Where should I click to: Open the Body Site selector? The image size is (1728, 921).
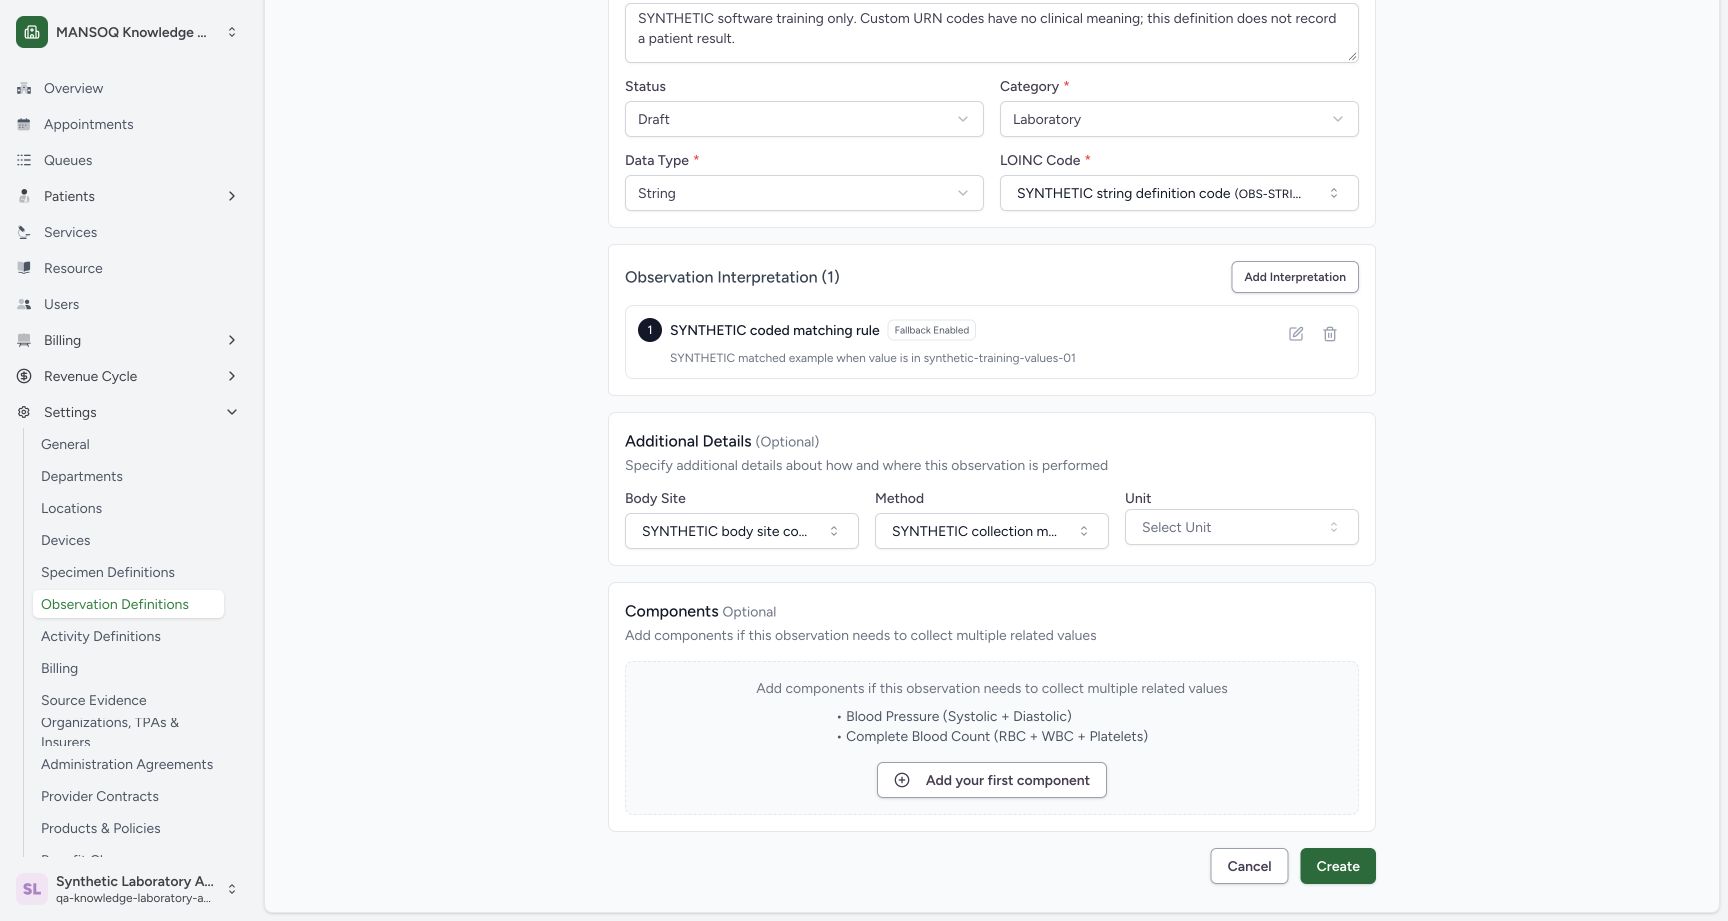742,531
